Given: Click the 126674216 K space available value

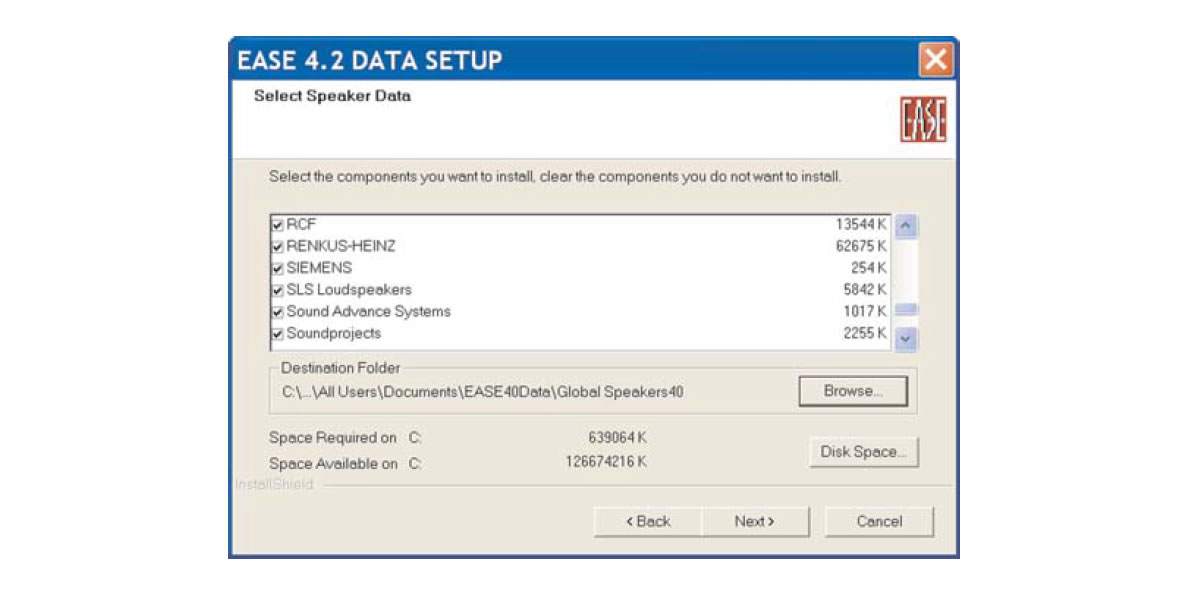Looking at the screenshot, I should 607,462.
